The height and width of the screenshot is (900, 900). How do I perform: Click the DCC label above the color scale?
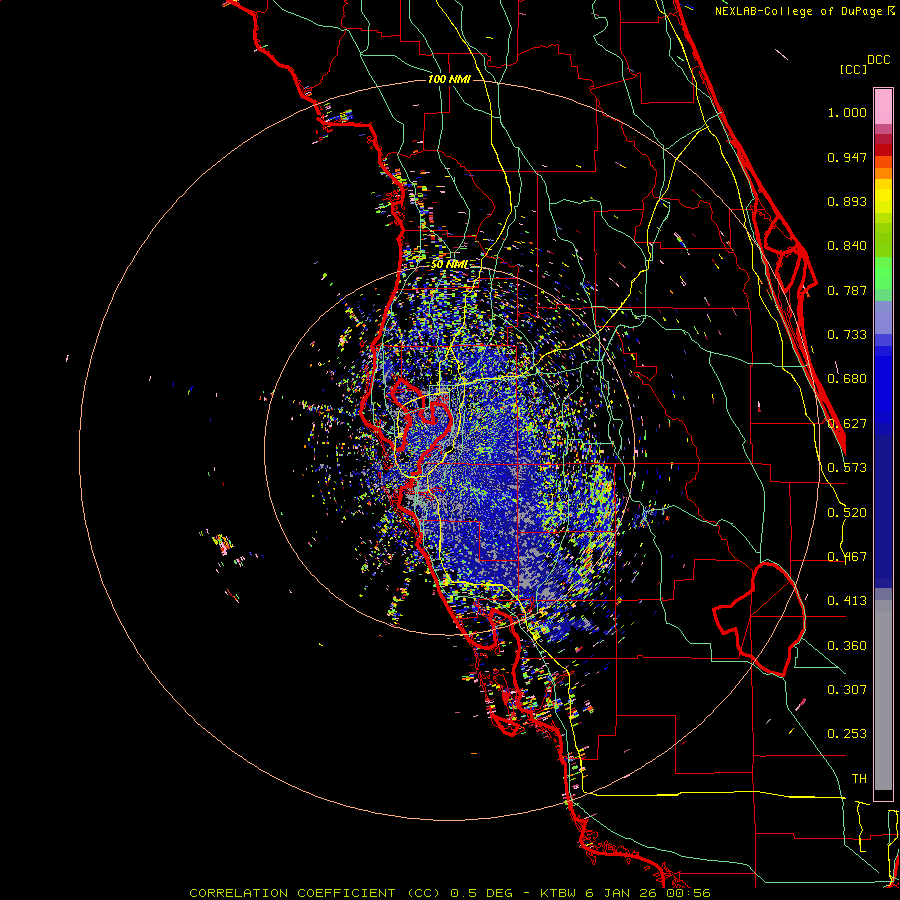[x=878, y=60]
